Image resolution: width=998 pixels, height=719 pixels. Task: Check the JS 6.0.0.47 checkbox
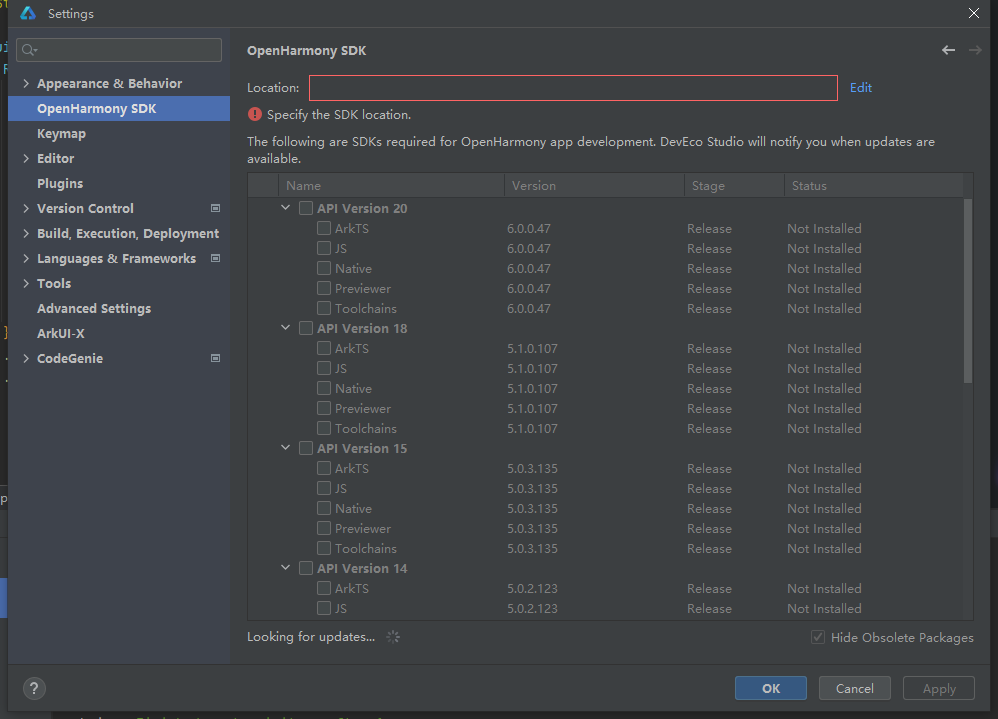324,248
